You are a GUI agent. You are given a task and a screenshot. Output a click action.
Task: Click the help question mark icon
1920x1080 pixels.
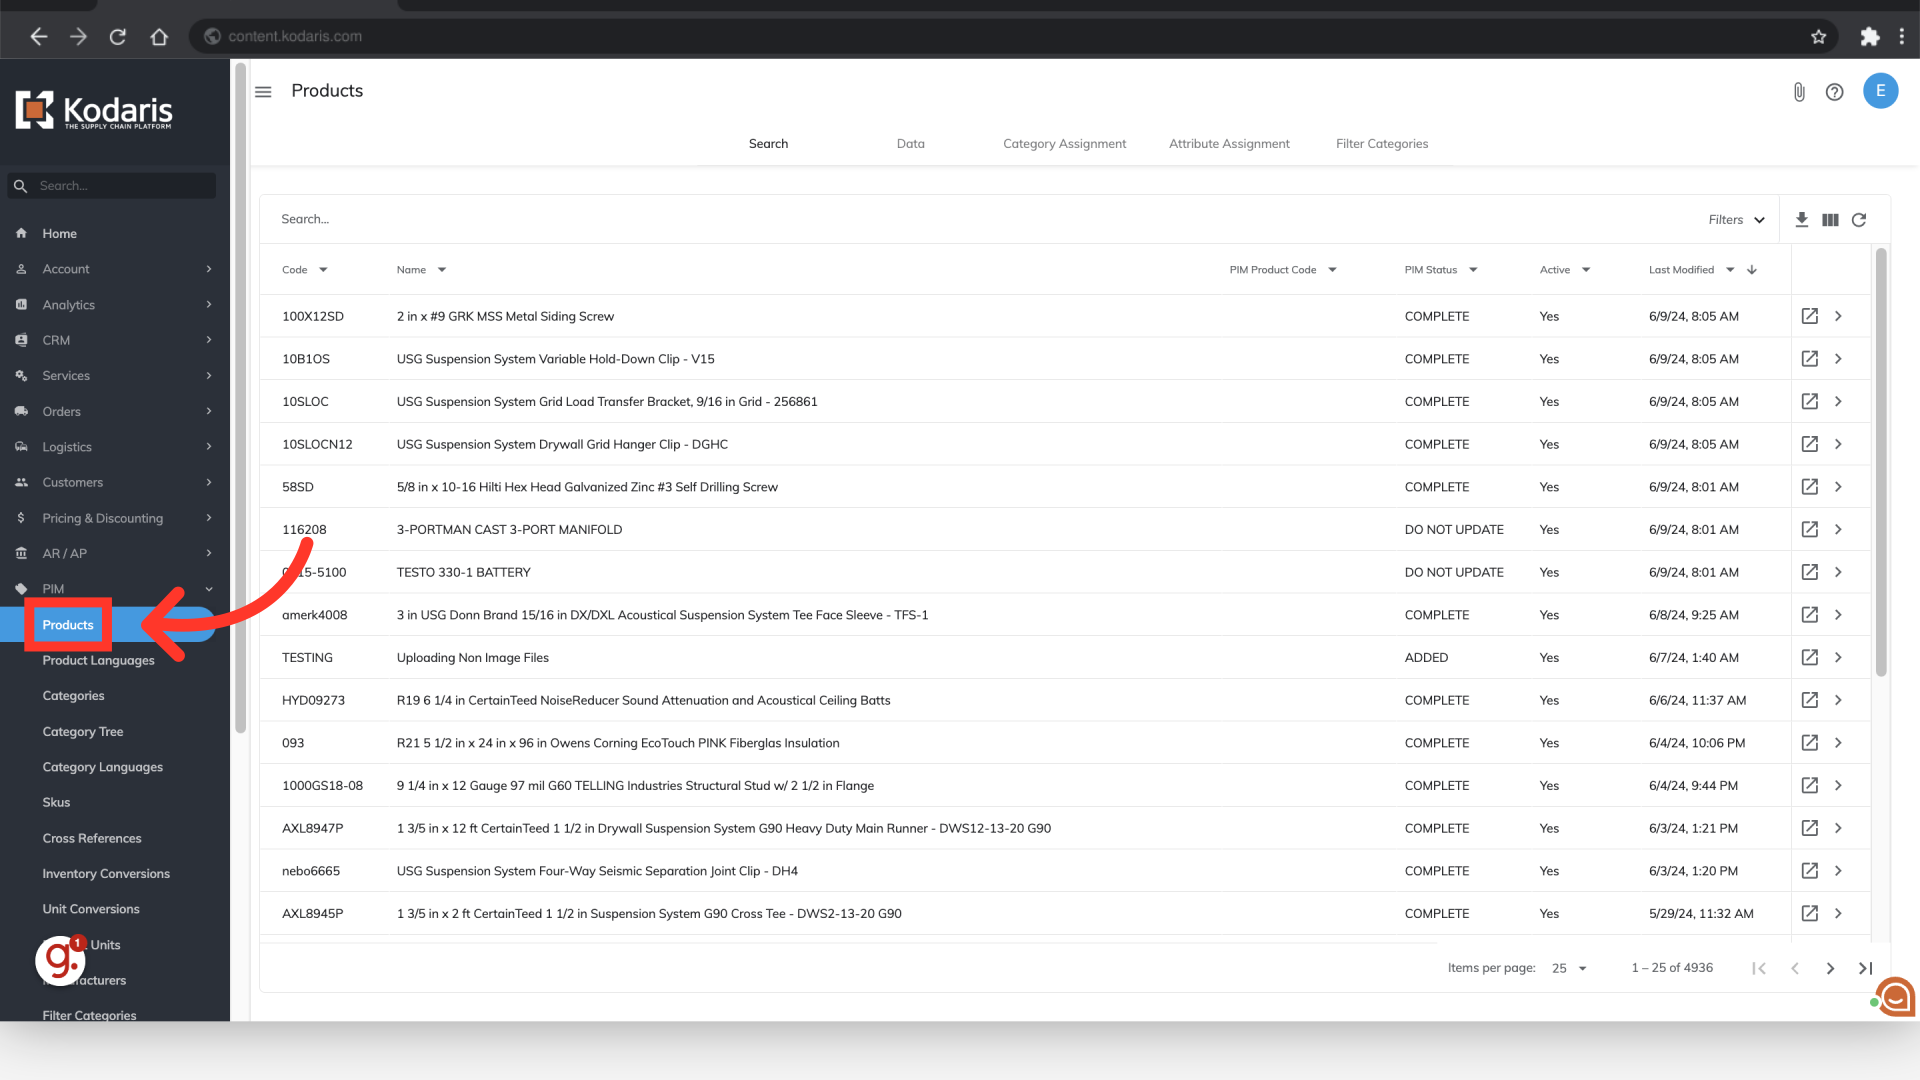tap(1834, 92)
